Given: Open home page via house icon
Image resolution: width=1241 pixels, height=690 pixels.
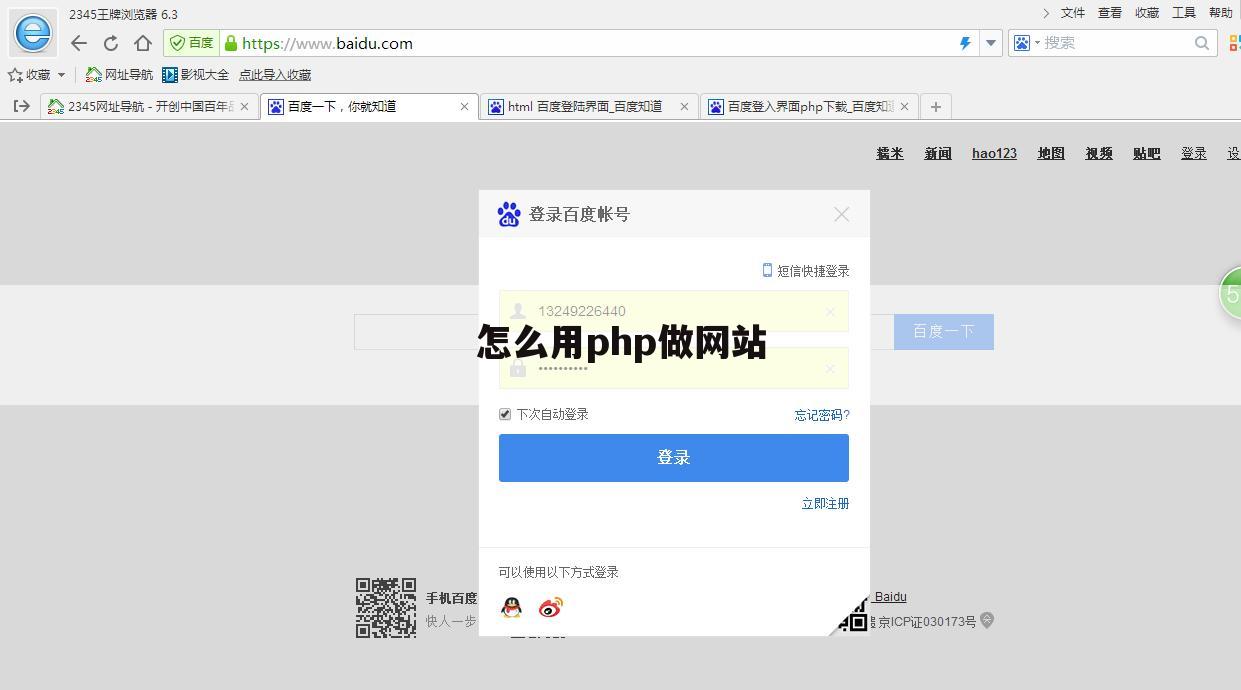Looking at the screenshot, I should point(143,43).
